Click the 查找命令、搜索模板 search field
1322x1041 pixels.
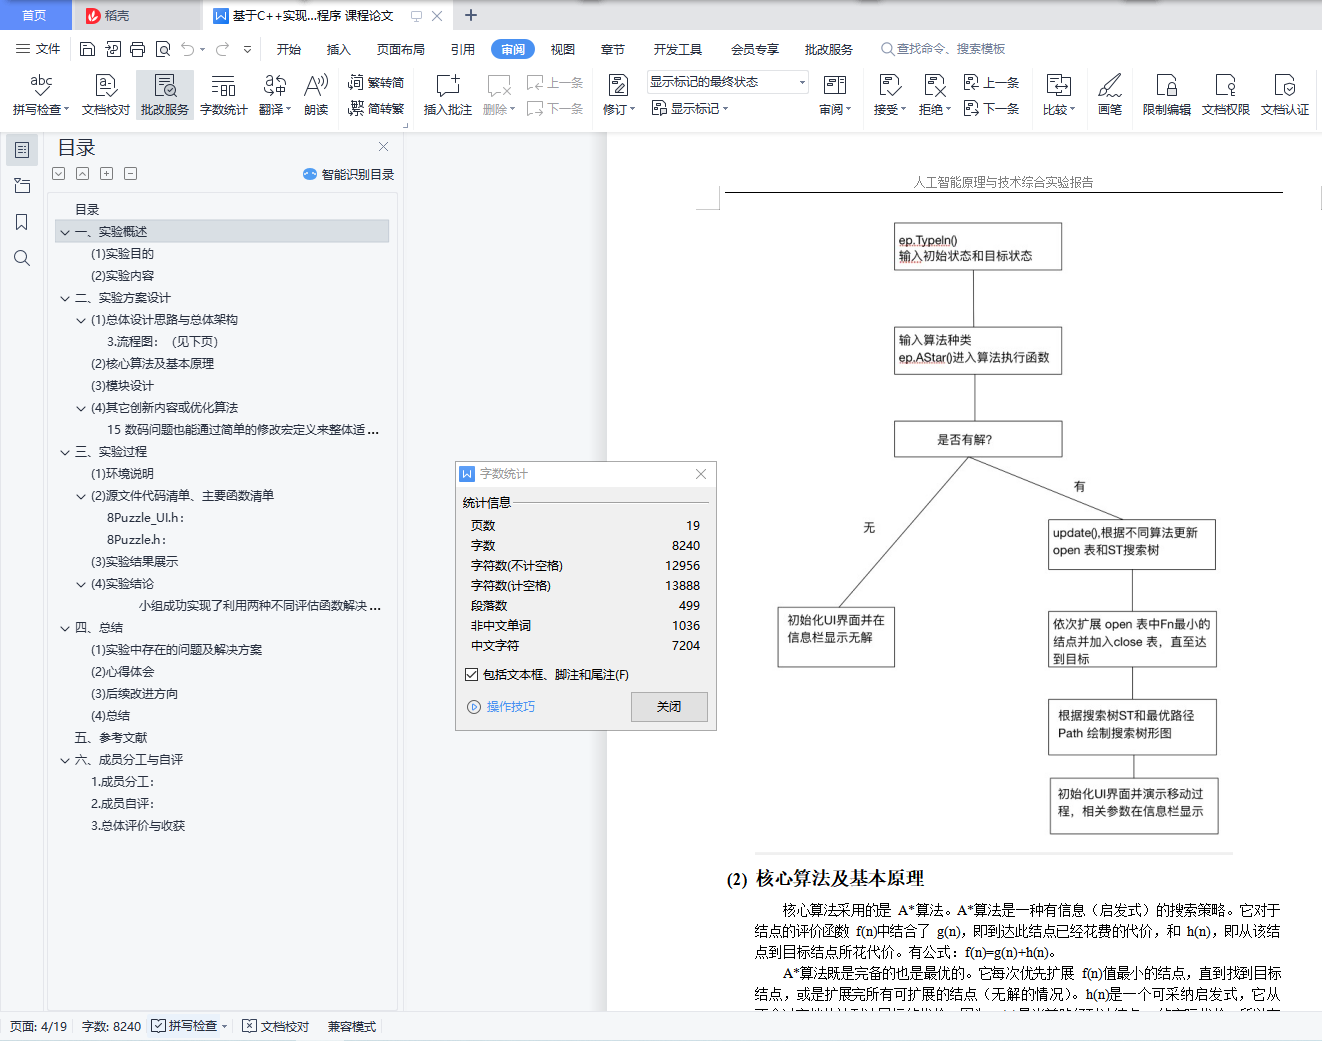tap(943, 49)
